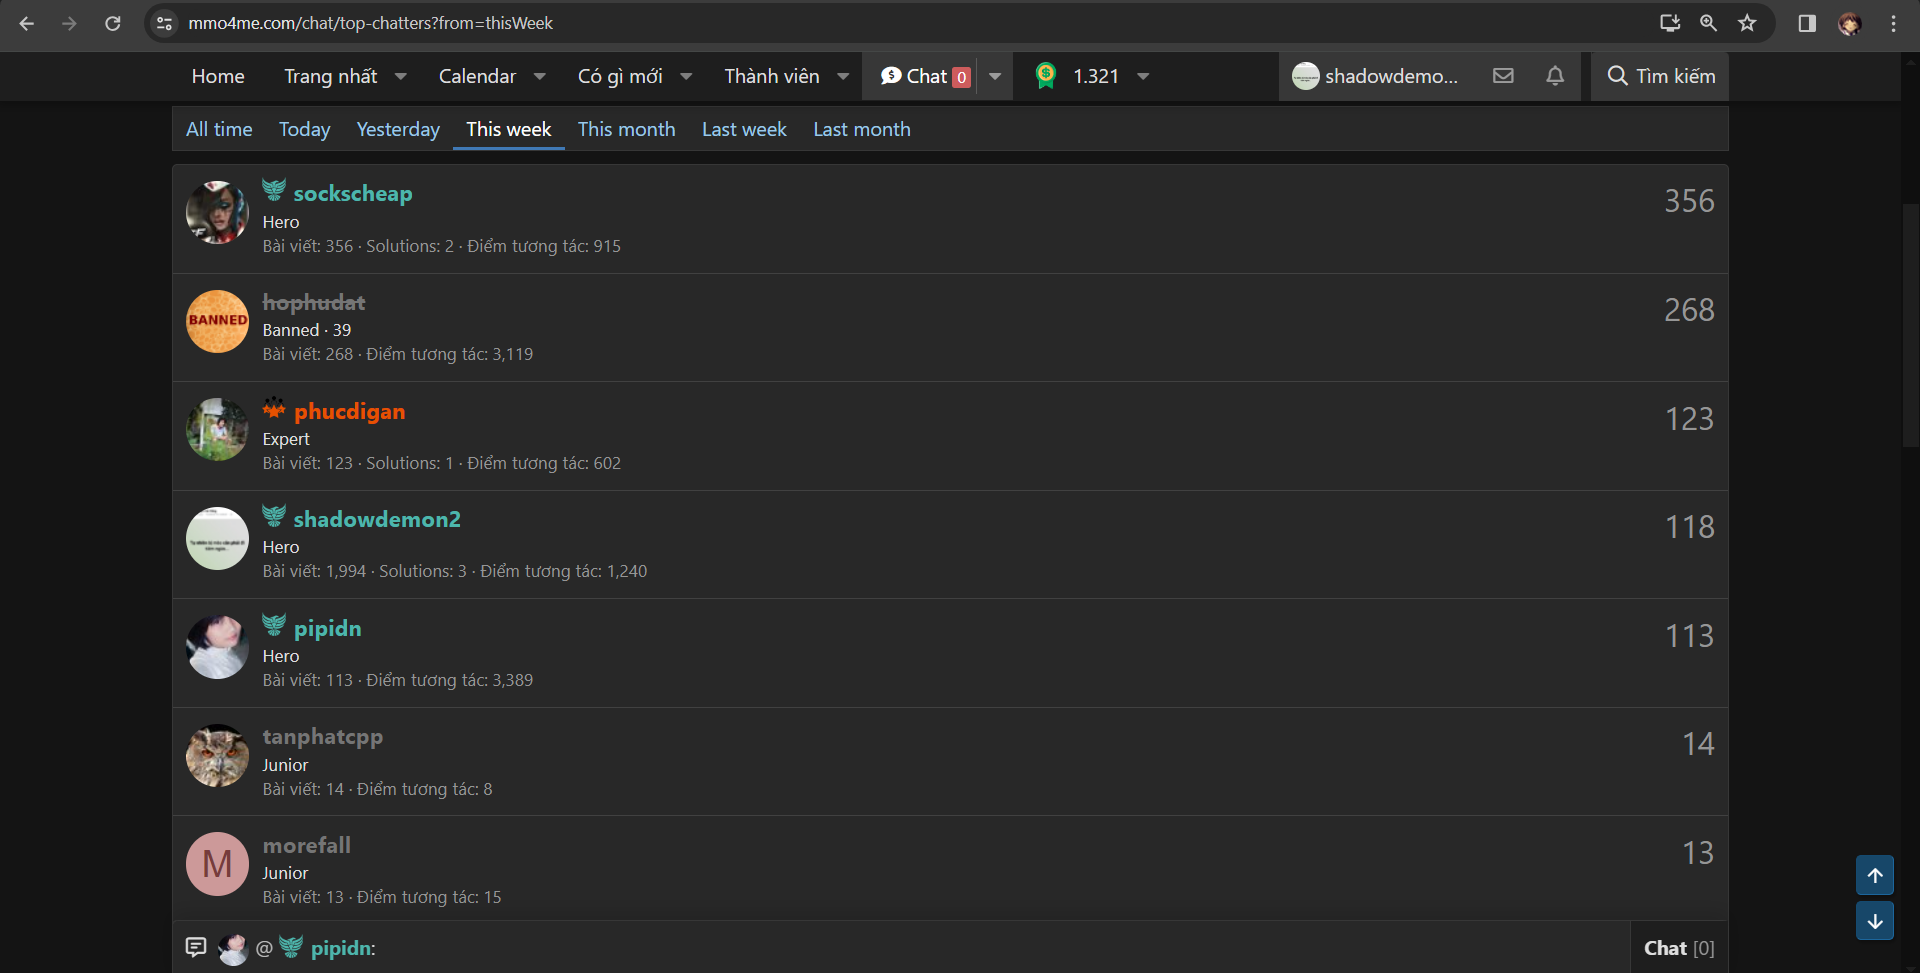Image resolution: width=1920 pixels, height=973 pixels.
Task: Expand the 1.321 points dropdown arrow
Action: click(x=1143, y=76)
